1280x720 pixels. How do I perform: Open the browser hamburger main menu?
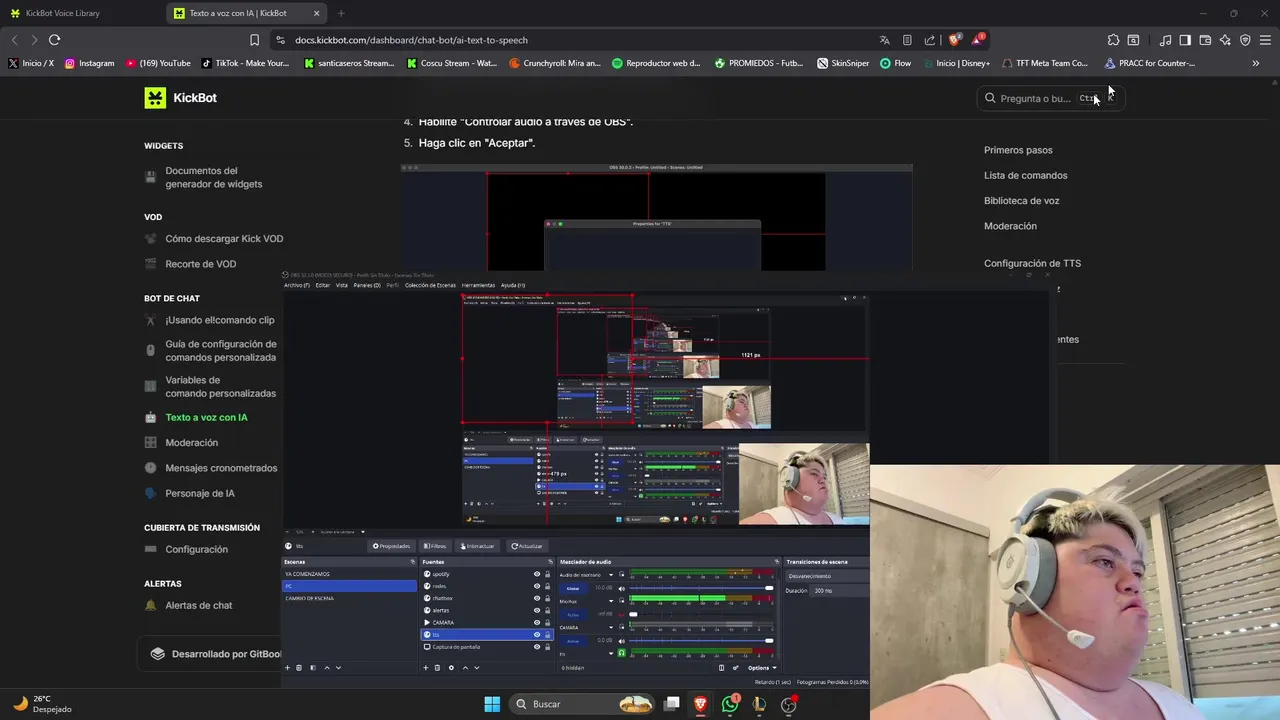pos(1265,40)
